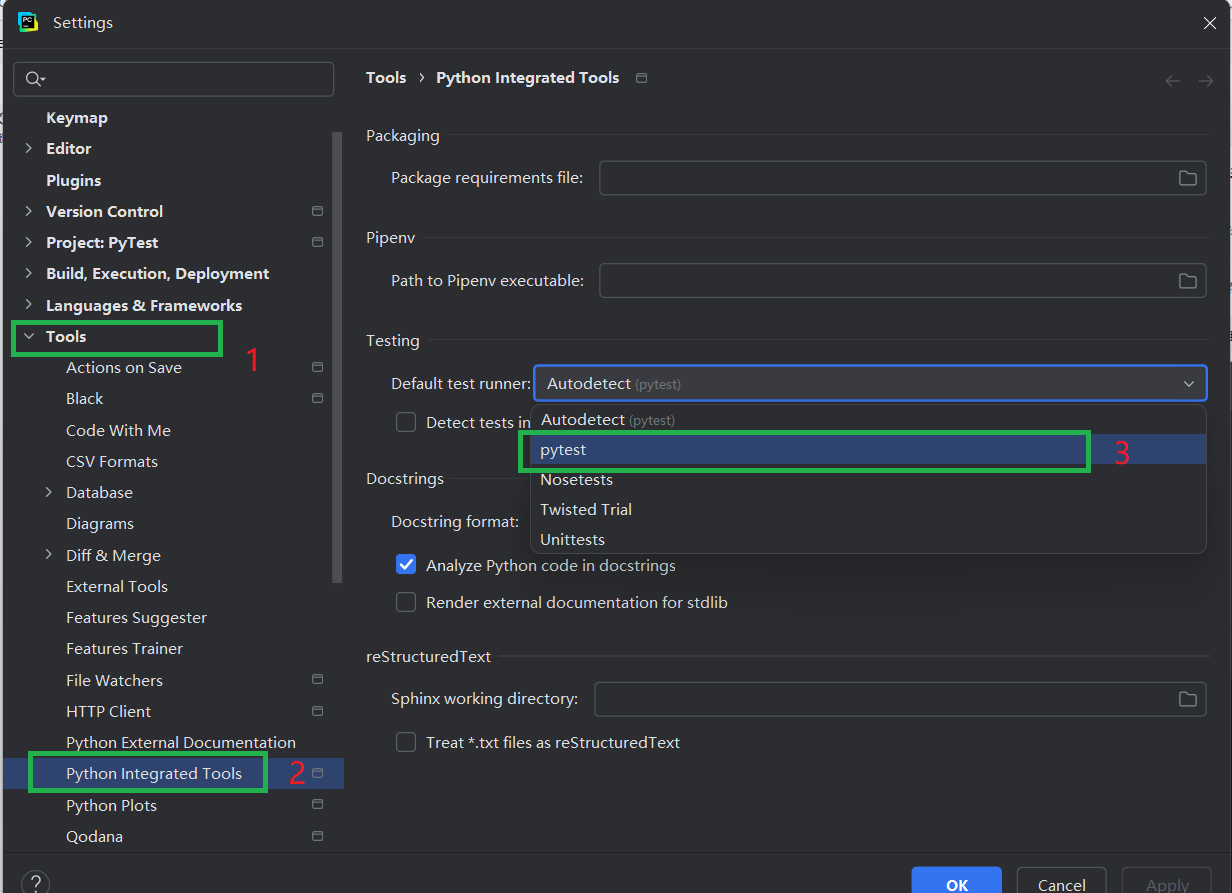Click project-scope icon next to Version Control

tap(318, 212)
